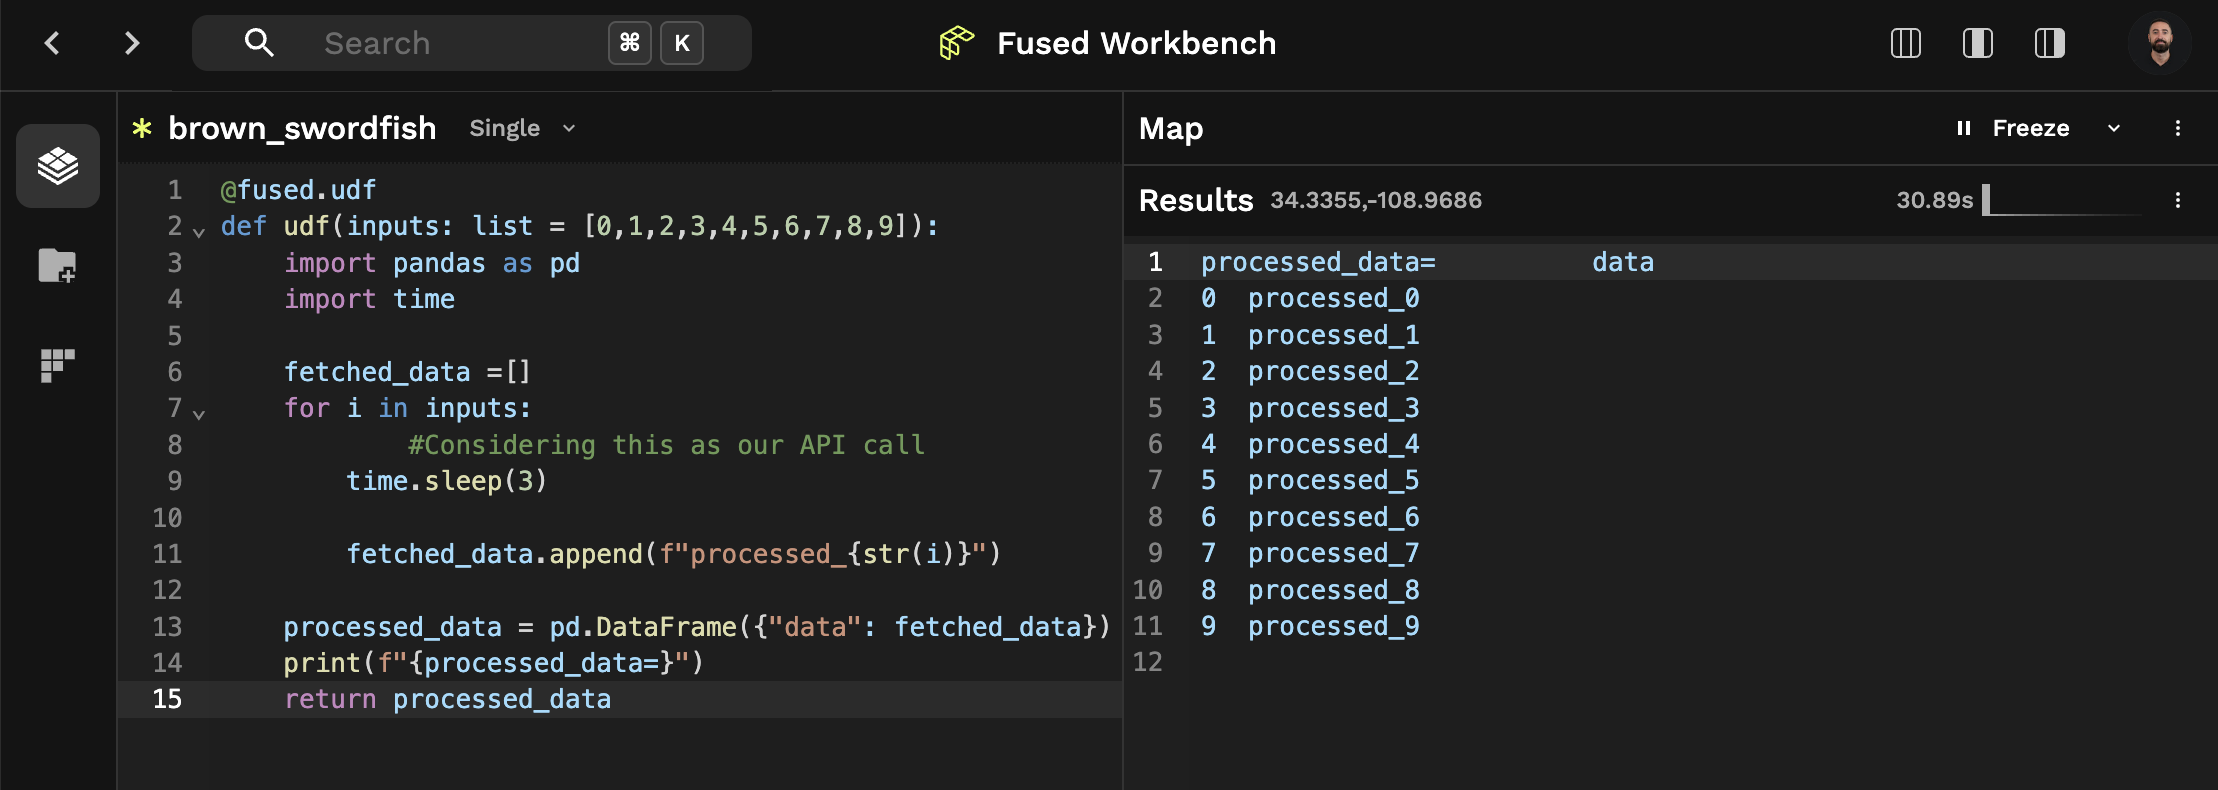Collapse the def udf fold arrow
Viewport: 2218px width, 790px height.
pos(199,232)
